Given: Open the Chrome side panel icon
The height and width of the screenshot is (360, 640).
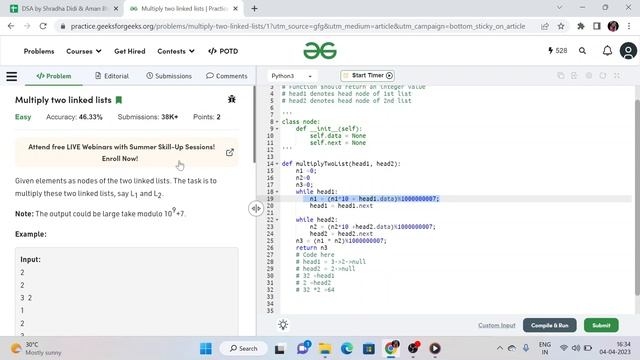Looking at the screenshot, I should (597, 26).
